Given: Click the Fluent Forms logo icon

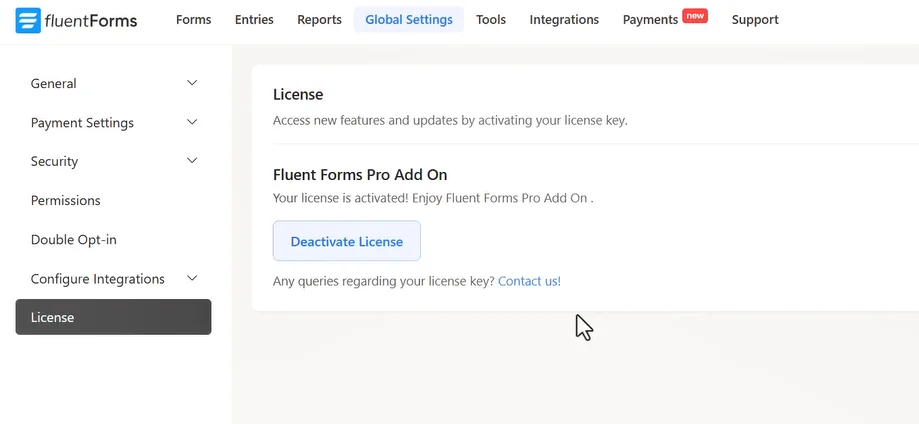Looking at the screenshot, I should click(x=29, y=20).
